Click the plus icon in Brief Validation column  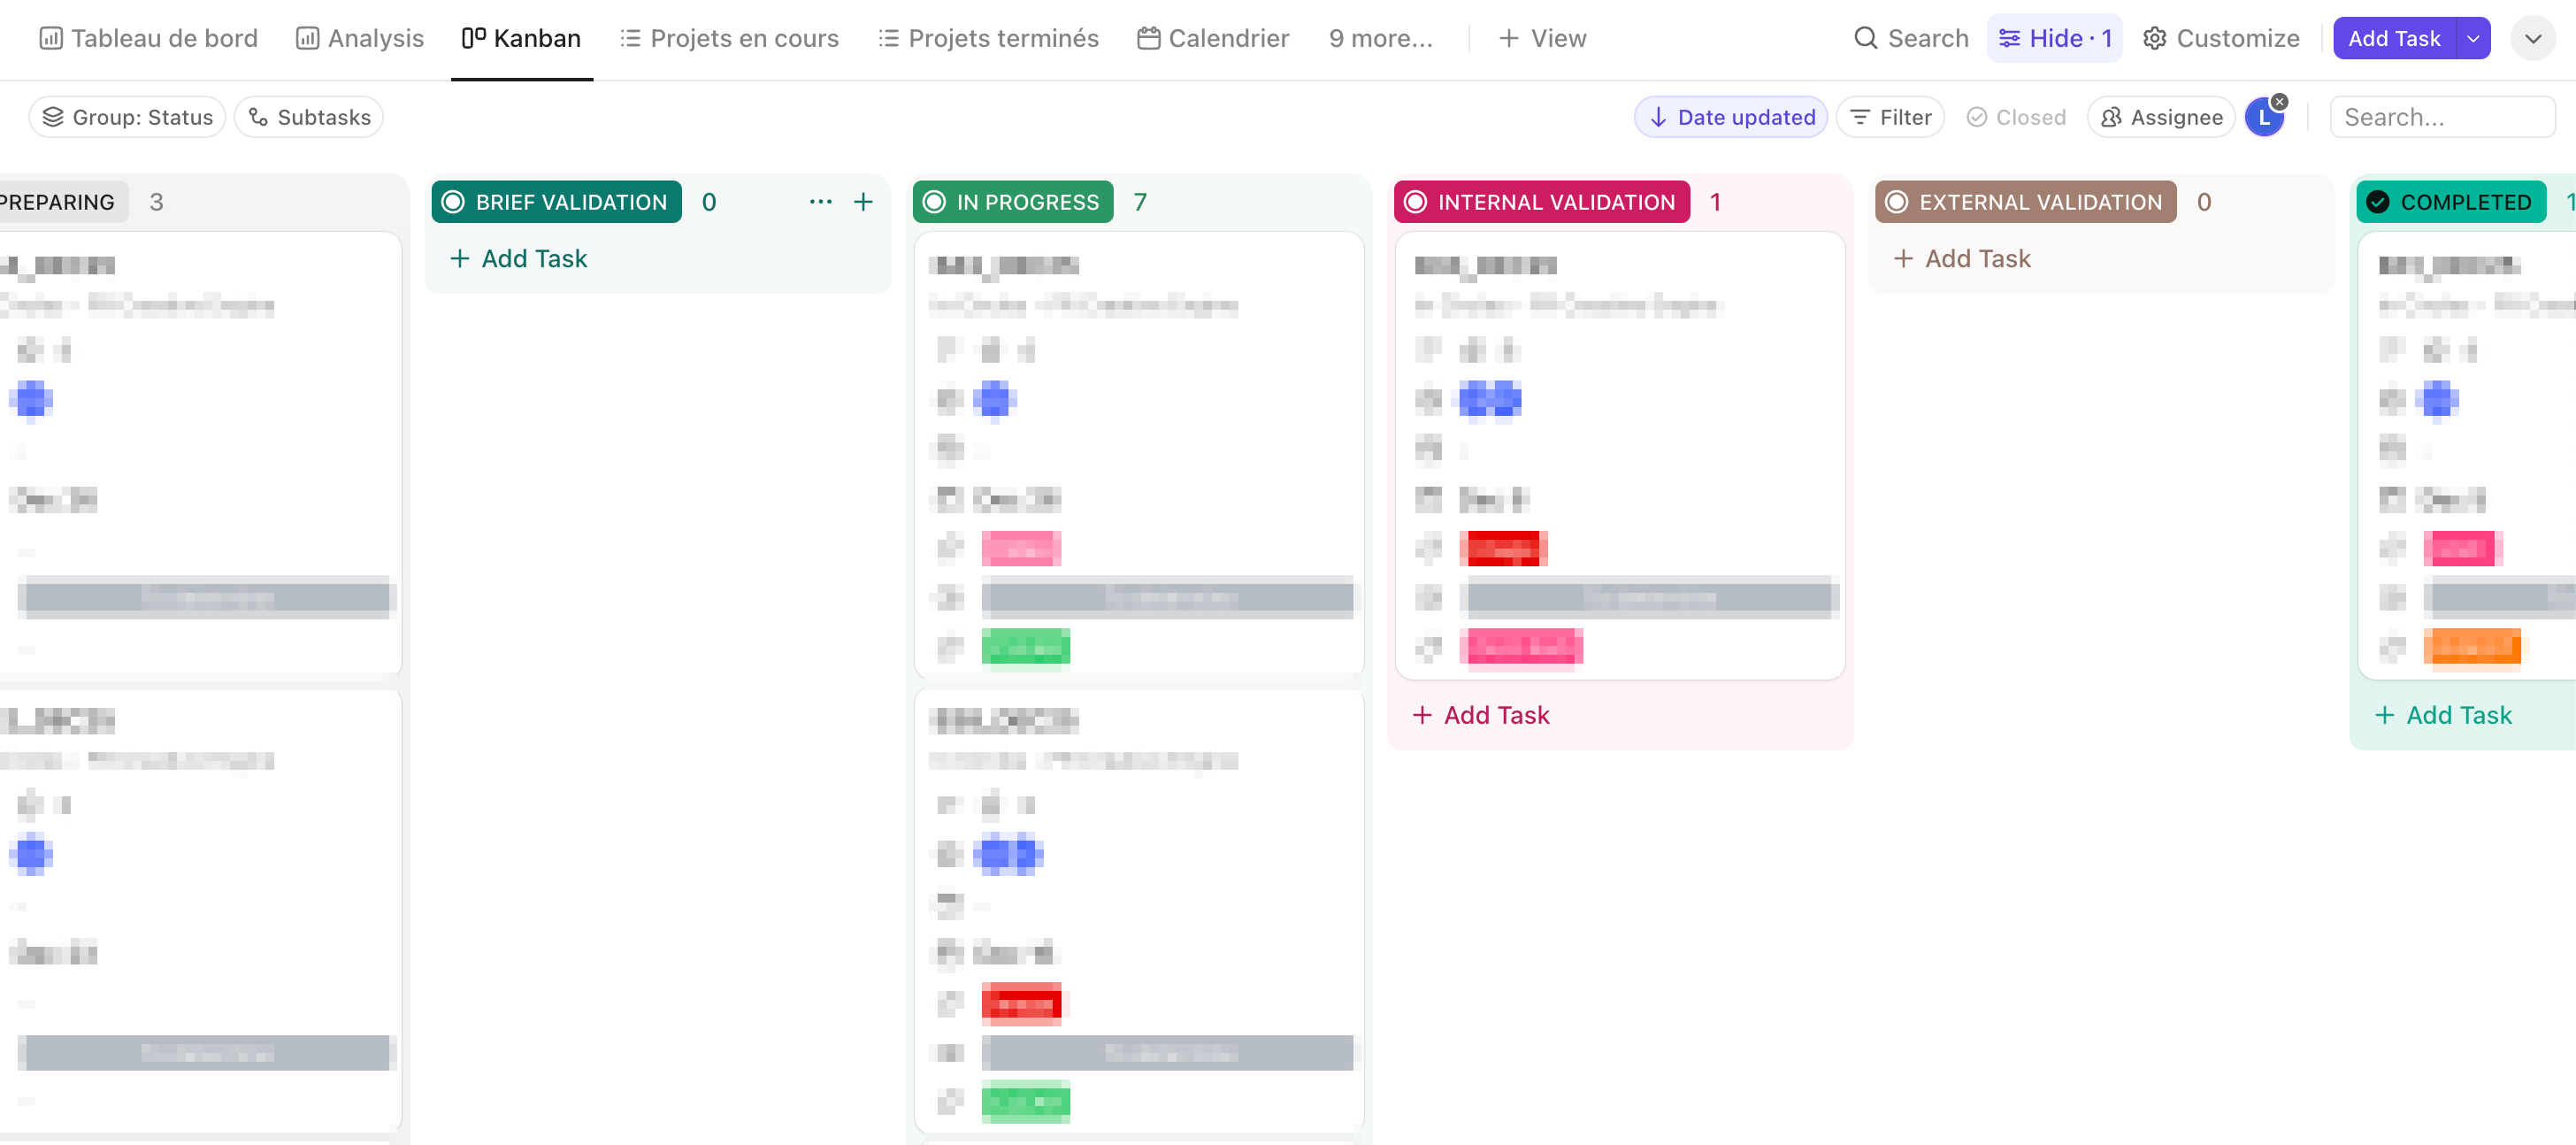pyautogui.click(x=863, y=202)
